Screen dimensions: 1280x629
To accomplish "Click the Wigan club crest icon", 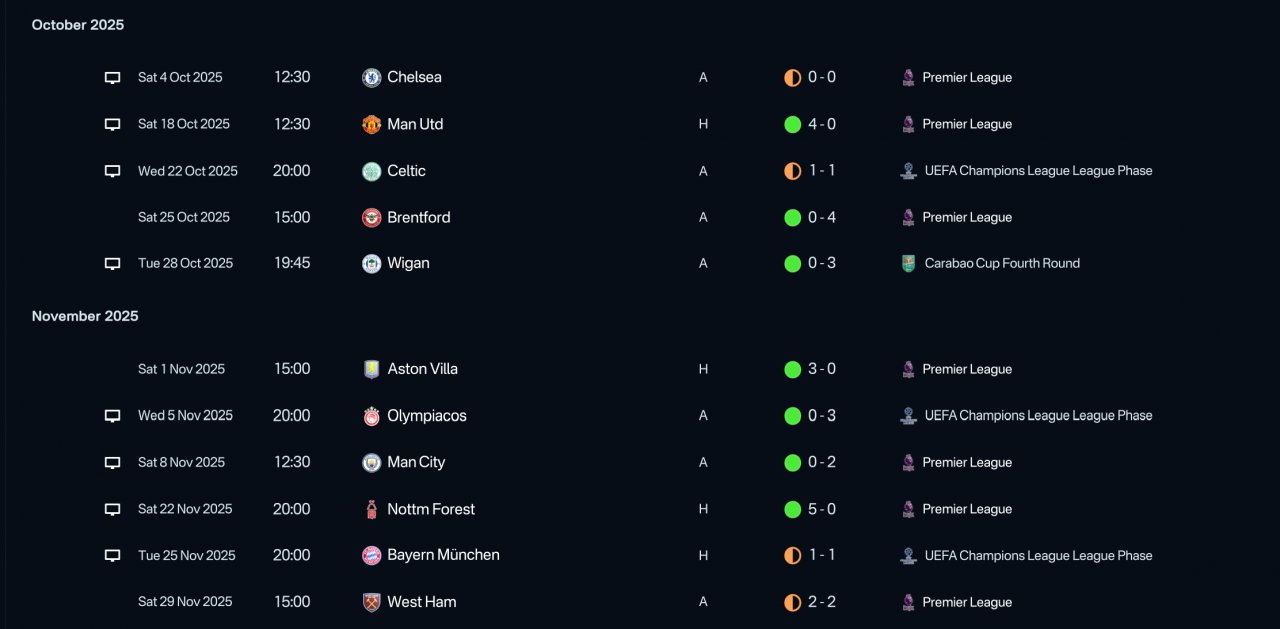I will [x=371, y=264].
